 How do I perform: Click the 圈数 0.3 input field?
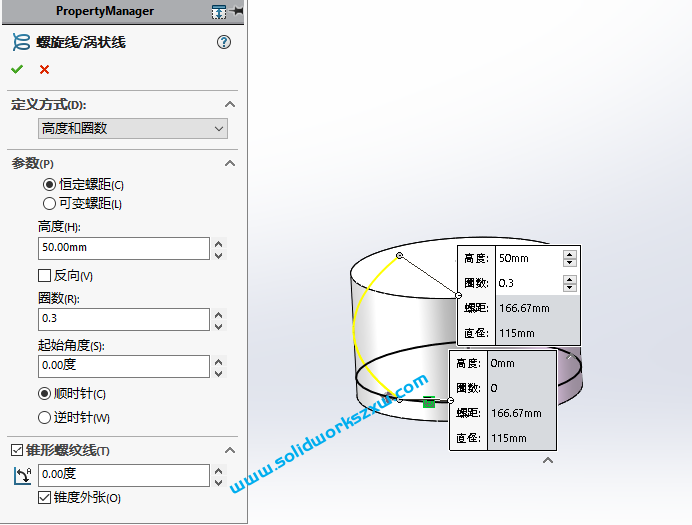click(x=124, y=319)
